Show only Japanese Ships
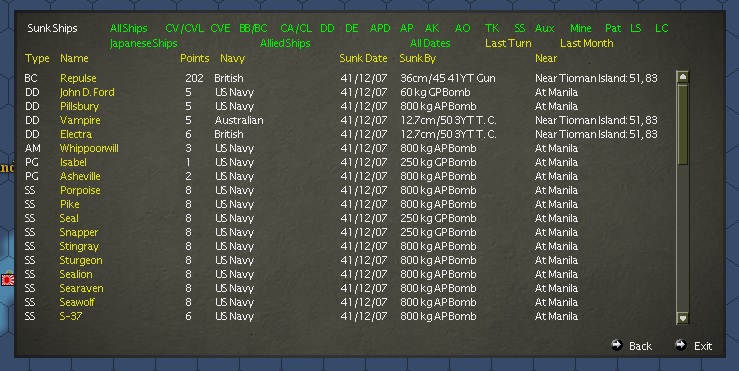This screenshot has width=739, height=371. [143, 43]
